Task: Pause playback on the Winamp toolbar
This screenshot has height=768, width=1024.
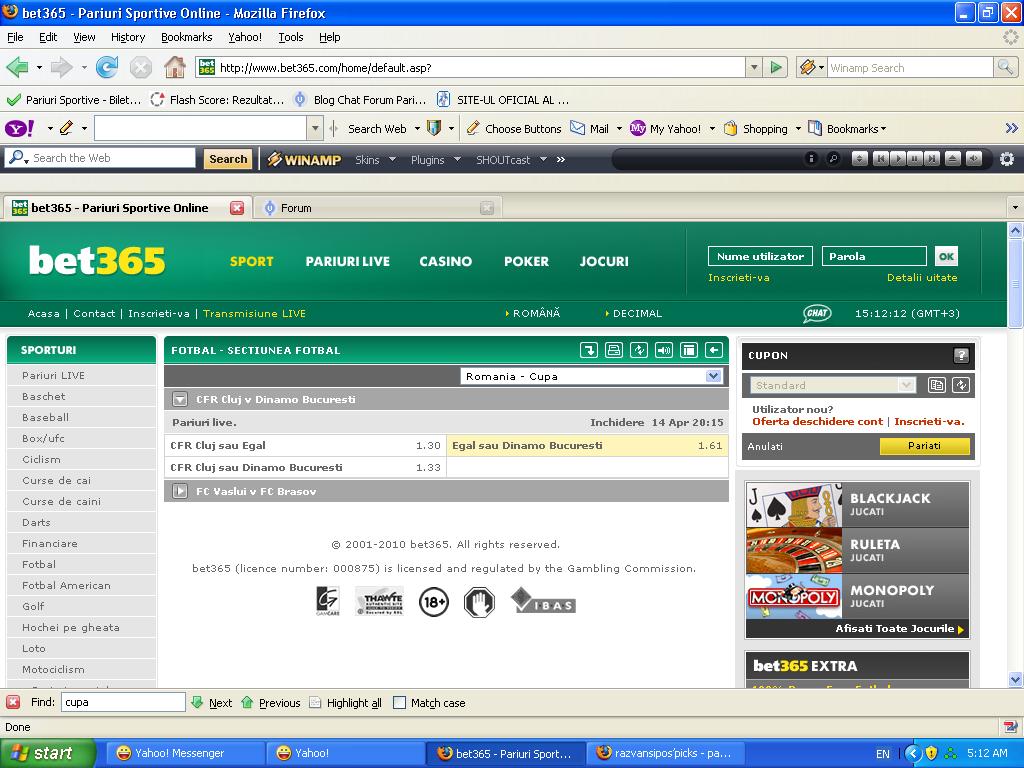Action: tap(915, 159)
